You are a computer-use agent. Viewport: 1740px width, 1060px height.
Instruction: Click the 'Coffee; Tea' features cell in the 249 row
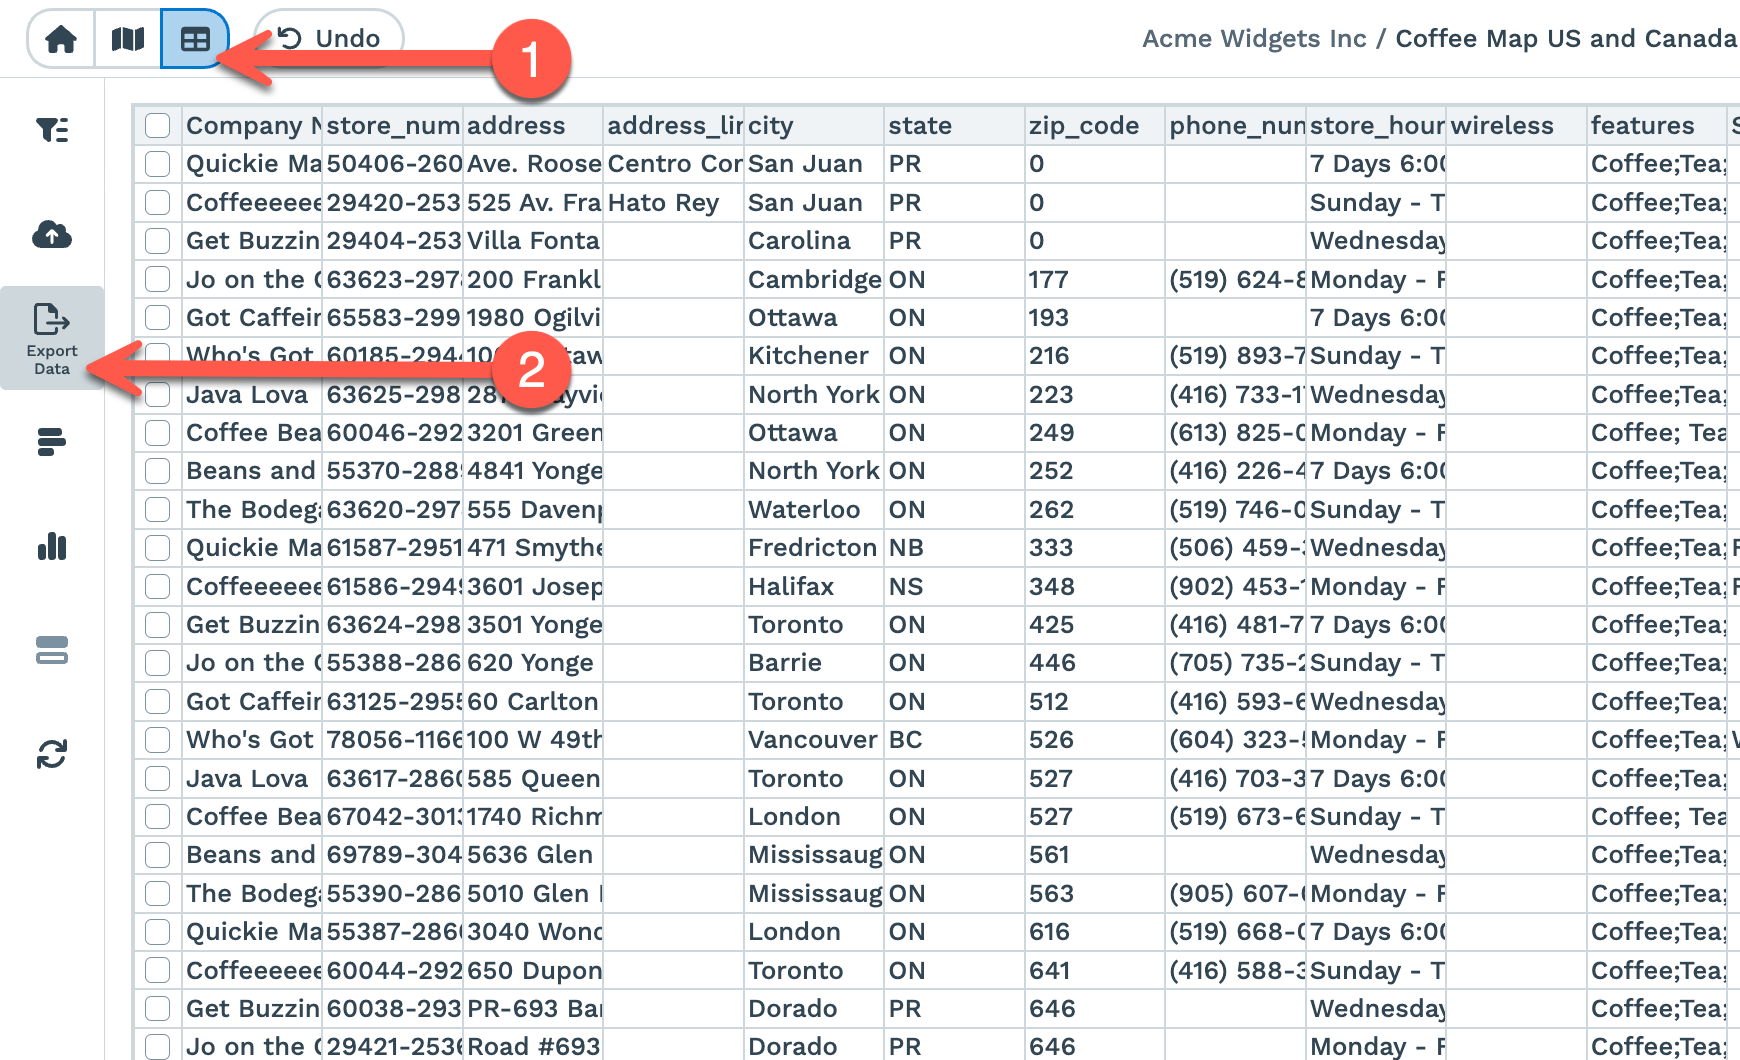click(x=1657, y=433)
